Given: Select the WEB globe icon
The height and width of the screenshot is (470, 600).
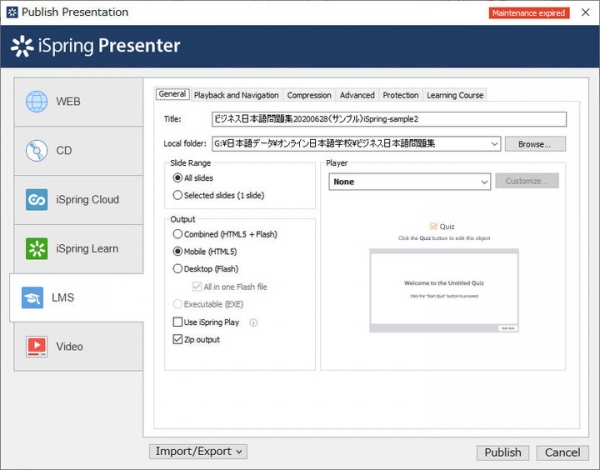Looking at the screenshot, I should pos(37,101).
